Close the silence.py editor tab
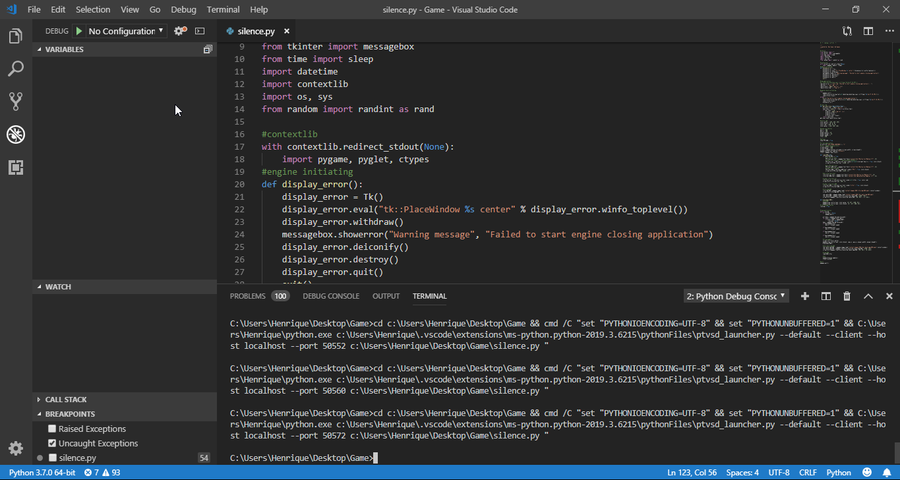The image size is (900, 480). [x=287, y=31]
